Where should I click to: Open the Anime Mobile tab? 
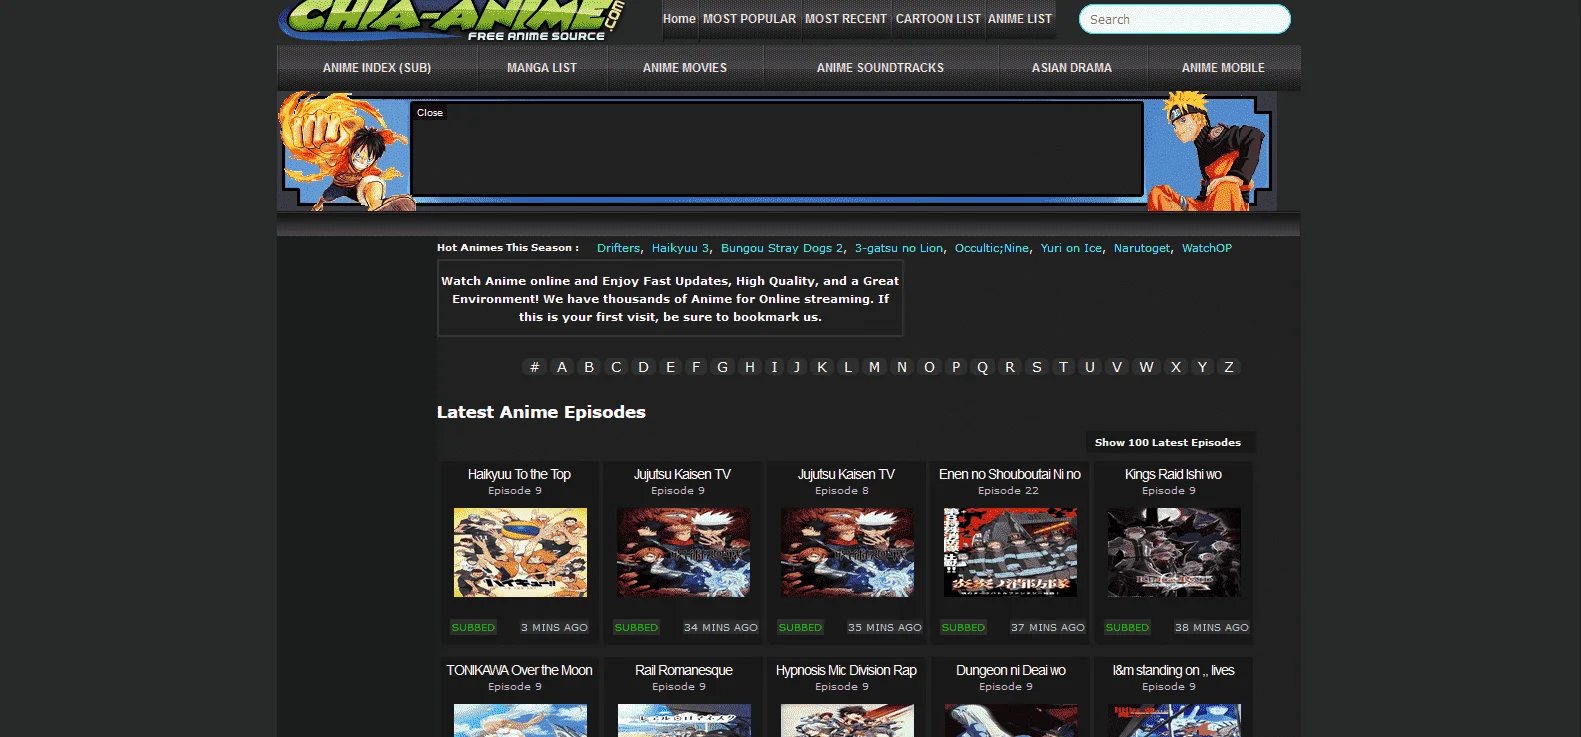point(1223,68)
